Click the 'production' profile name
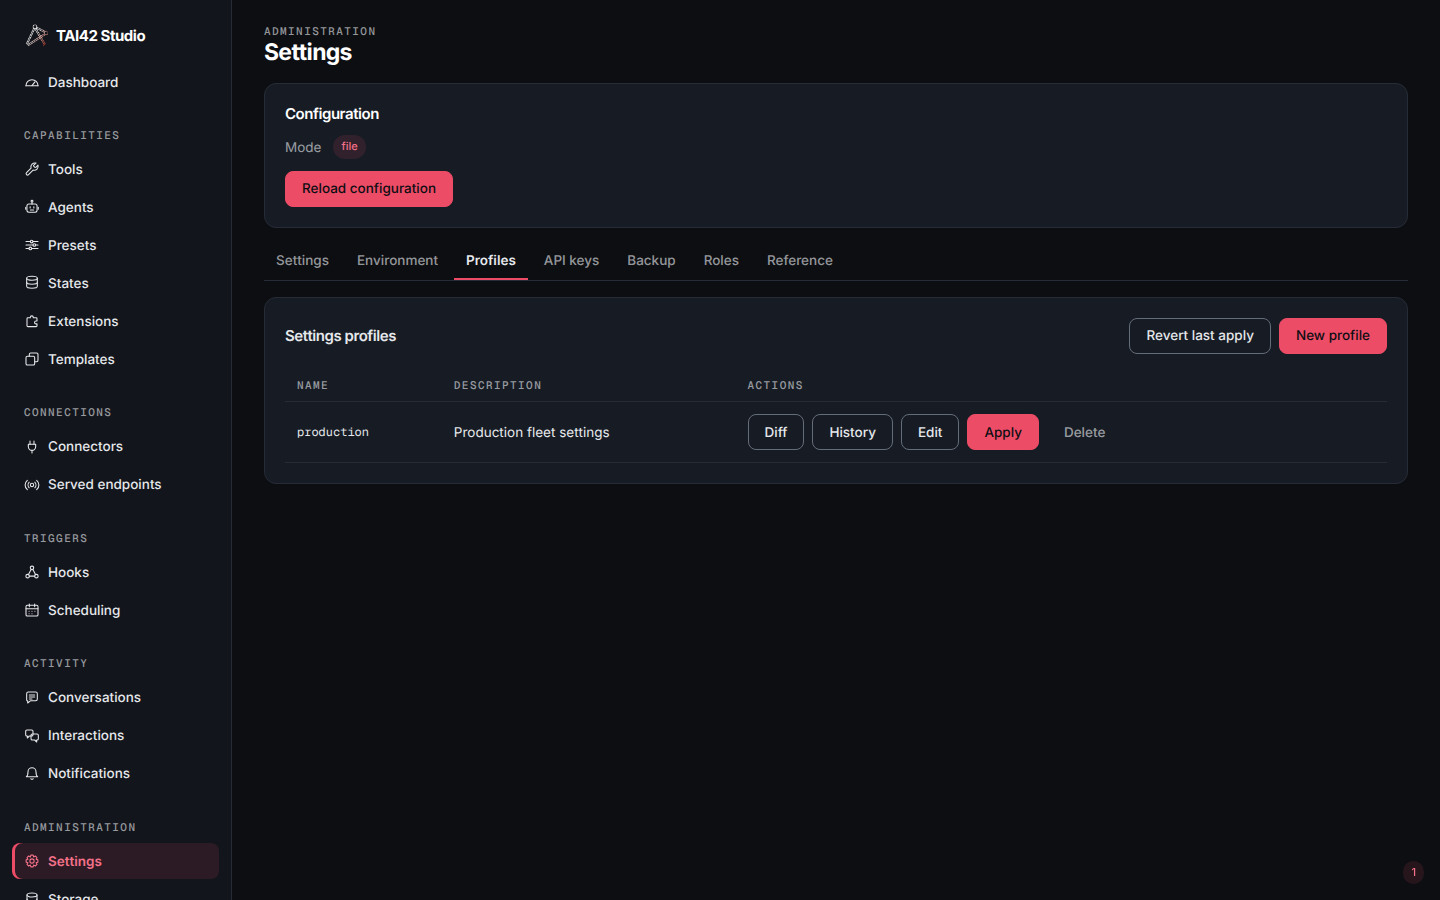The width and height of the screenshot is (1440, 900). [333, 432]
